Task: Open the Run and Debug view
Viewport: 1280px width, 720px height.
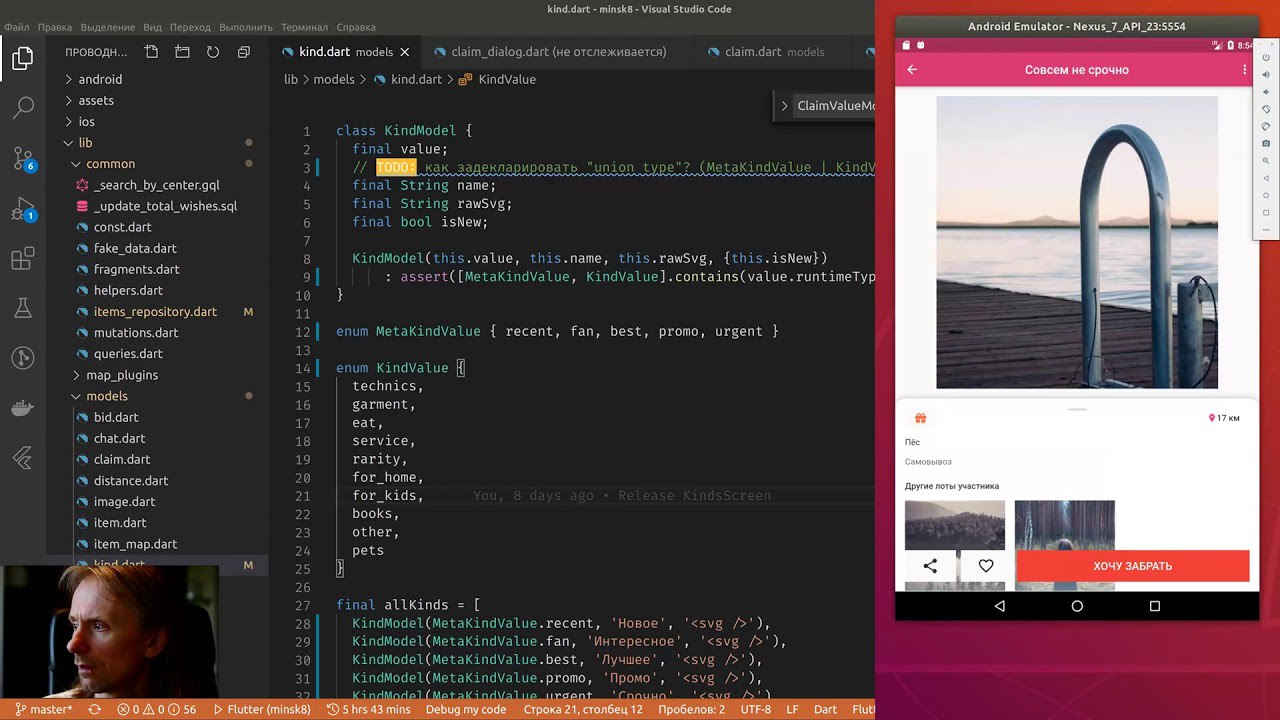Action: pos(23,210)
